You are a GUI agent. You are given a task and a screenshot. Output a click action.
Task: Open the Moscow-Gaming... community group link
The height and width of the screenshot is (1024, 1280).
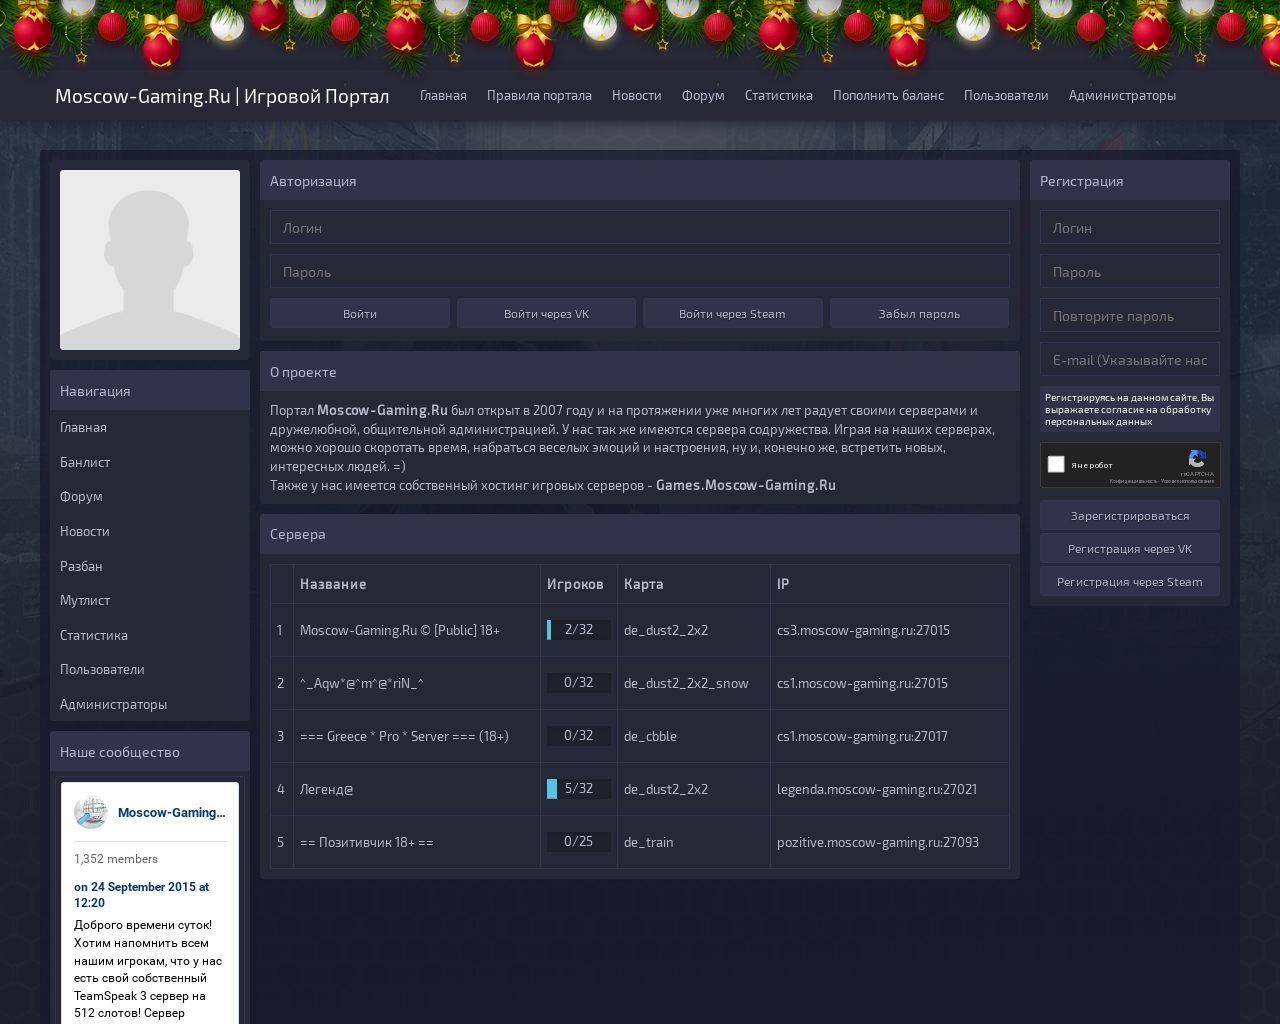(x=172, y=812)
